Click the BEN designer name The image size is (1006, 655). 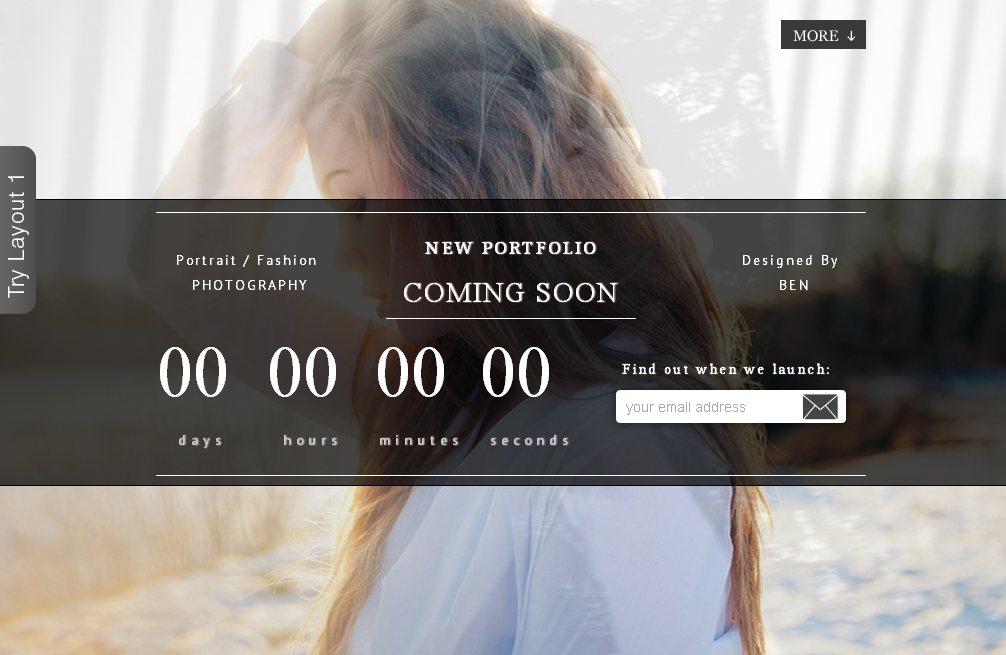coord(794,285)
